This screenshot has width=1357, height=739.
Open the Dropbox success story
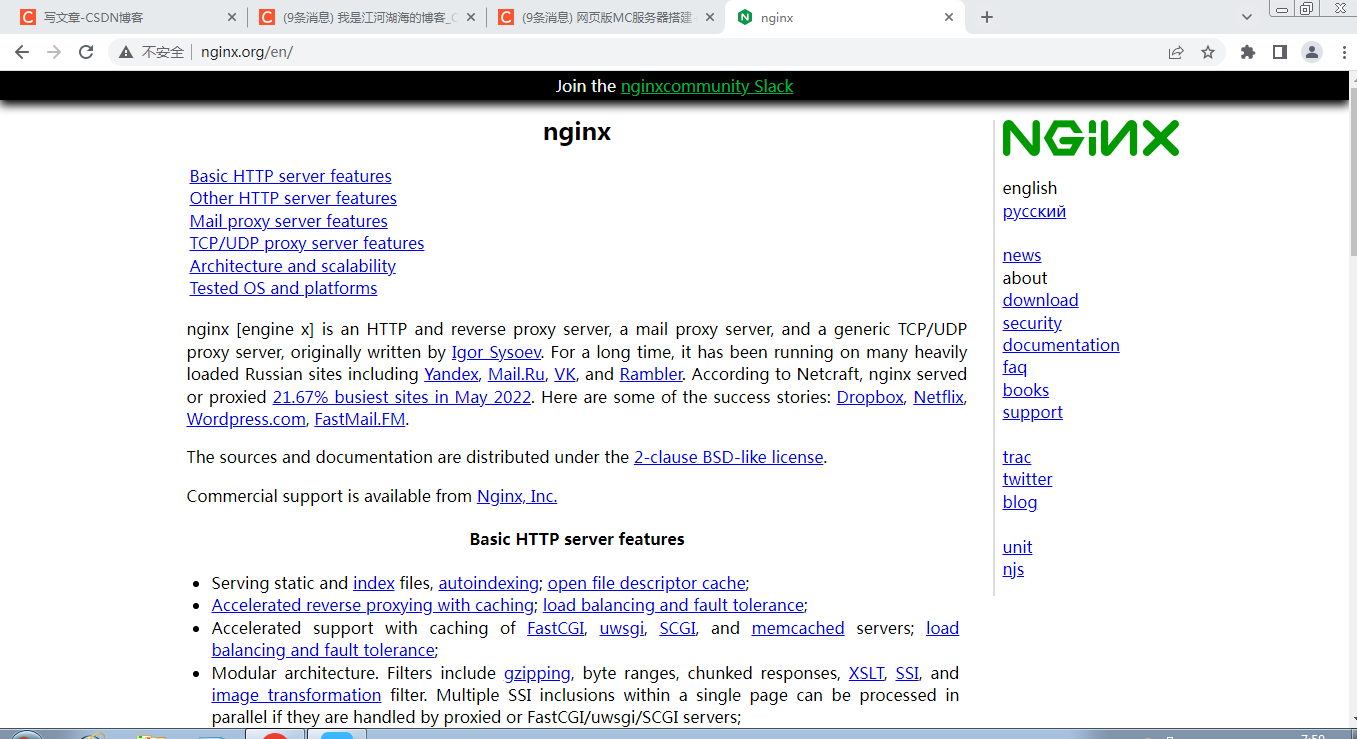(x=870, y=397)
